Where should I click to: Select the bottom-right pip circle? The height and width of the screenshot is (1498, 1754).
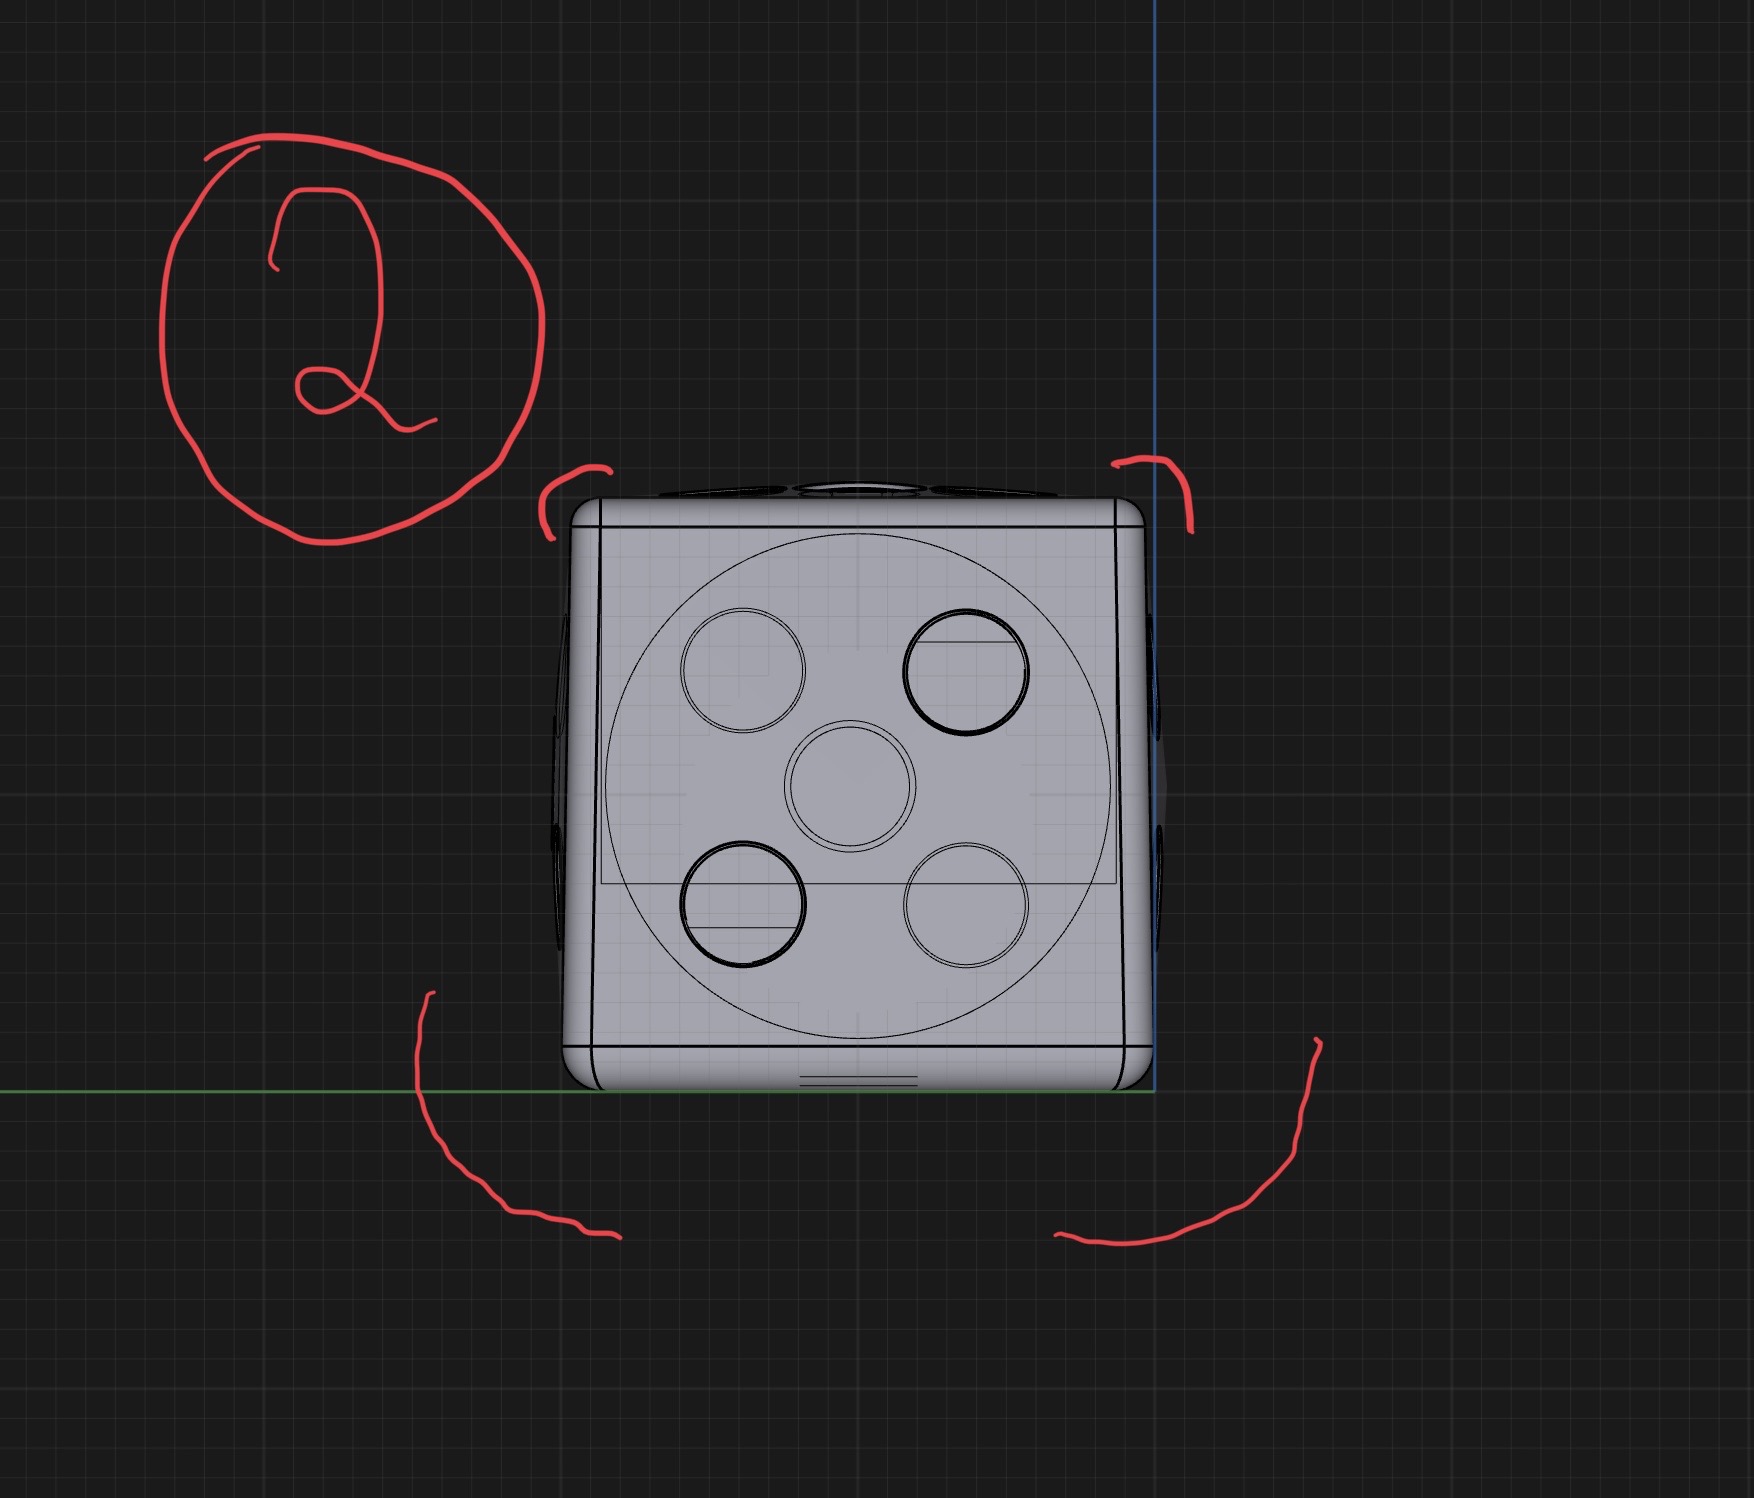tap(966, 905)
